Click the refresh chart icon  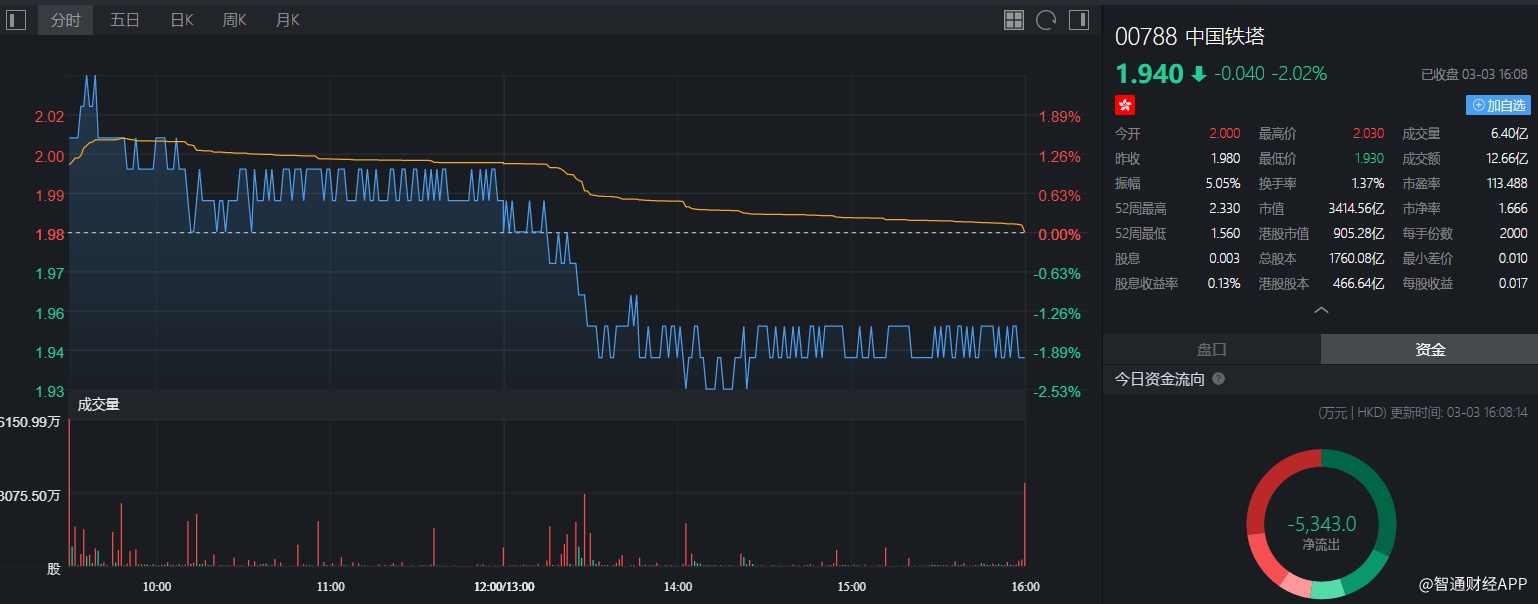click(1046, 20)
